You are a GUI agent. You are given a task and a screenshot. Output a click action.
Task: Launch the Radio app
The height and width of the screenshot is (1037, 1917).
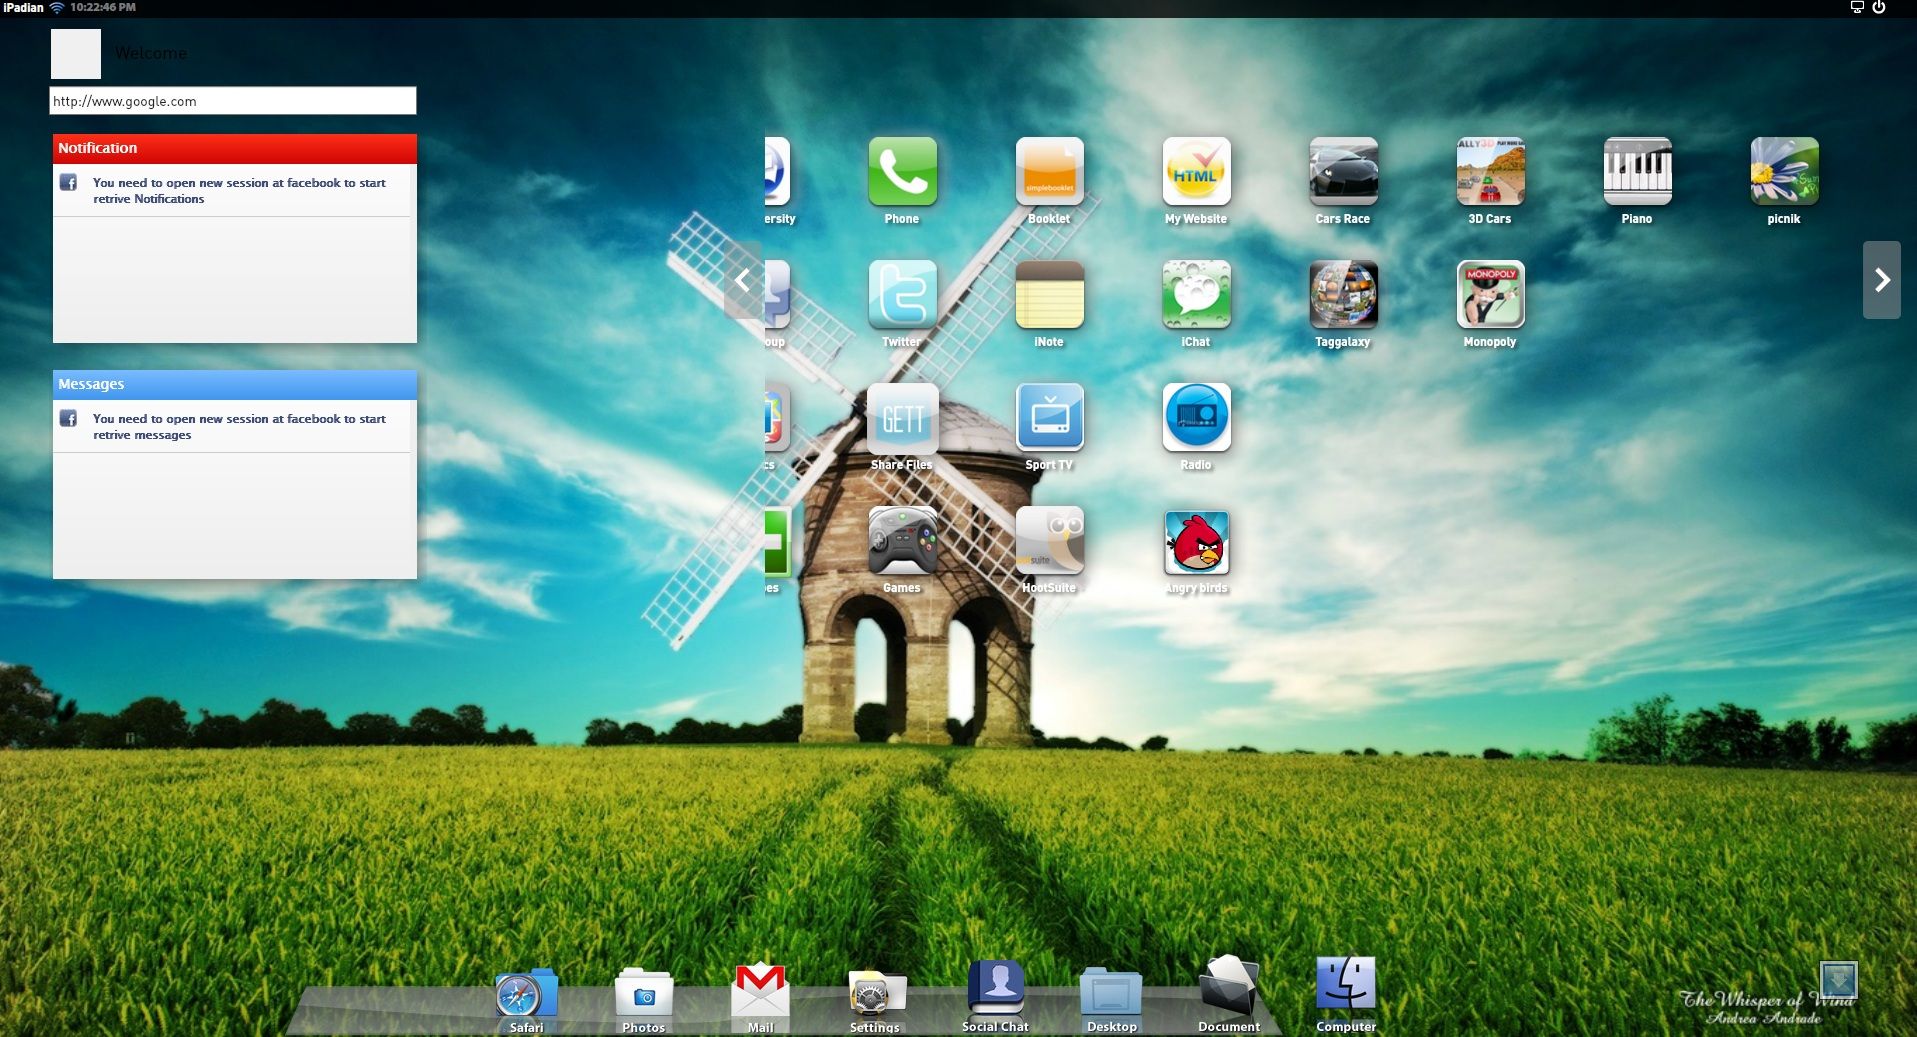coord(1196,418)
